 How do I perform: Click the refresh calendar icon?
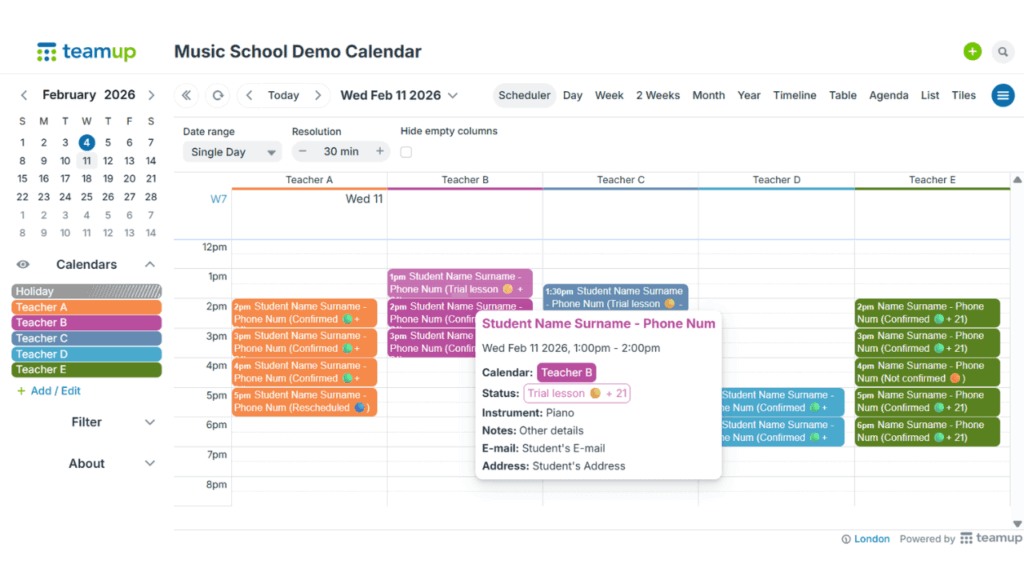click(217, 96)
